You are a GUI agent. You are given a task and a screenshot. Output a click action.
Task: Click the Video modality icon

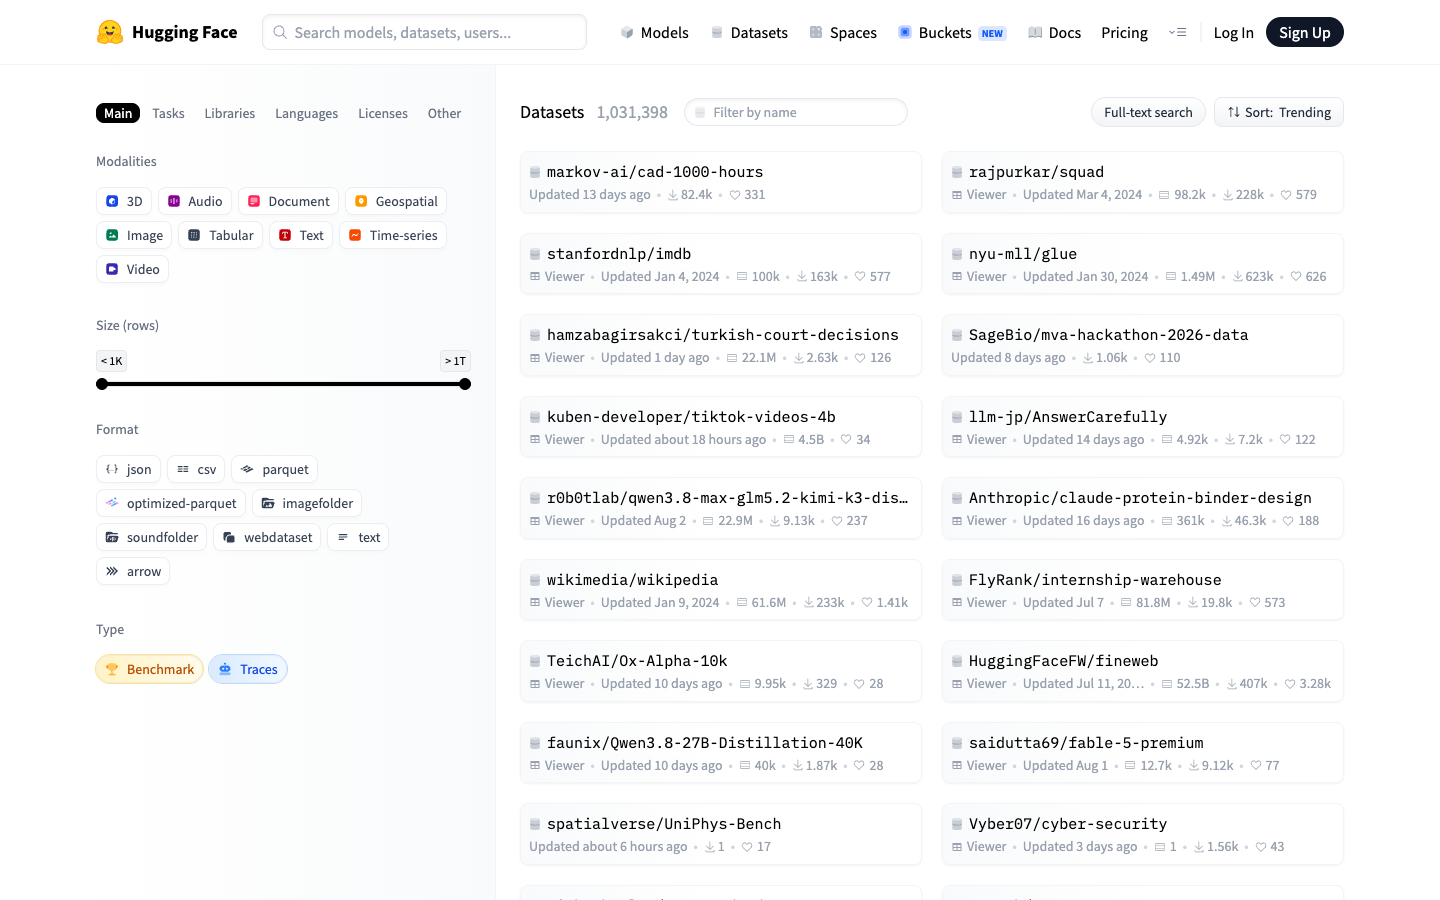[112, 269]
